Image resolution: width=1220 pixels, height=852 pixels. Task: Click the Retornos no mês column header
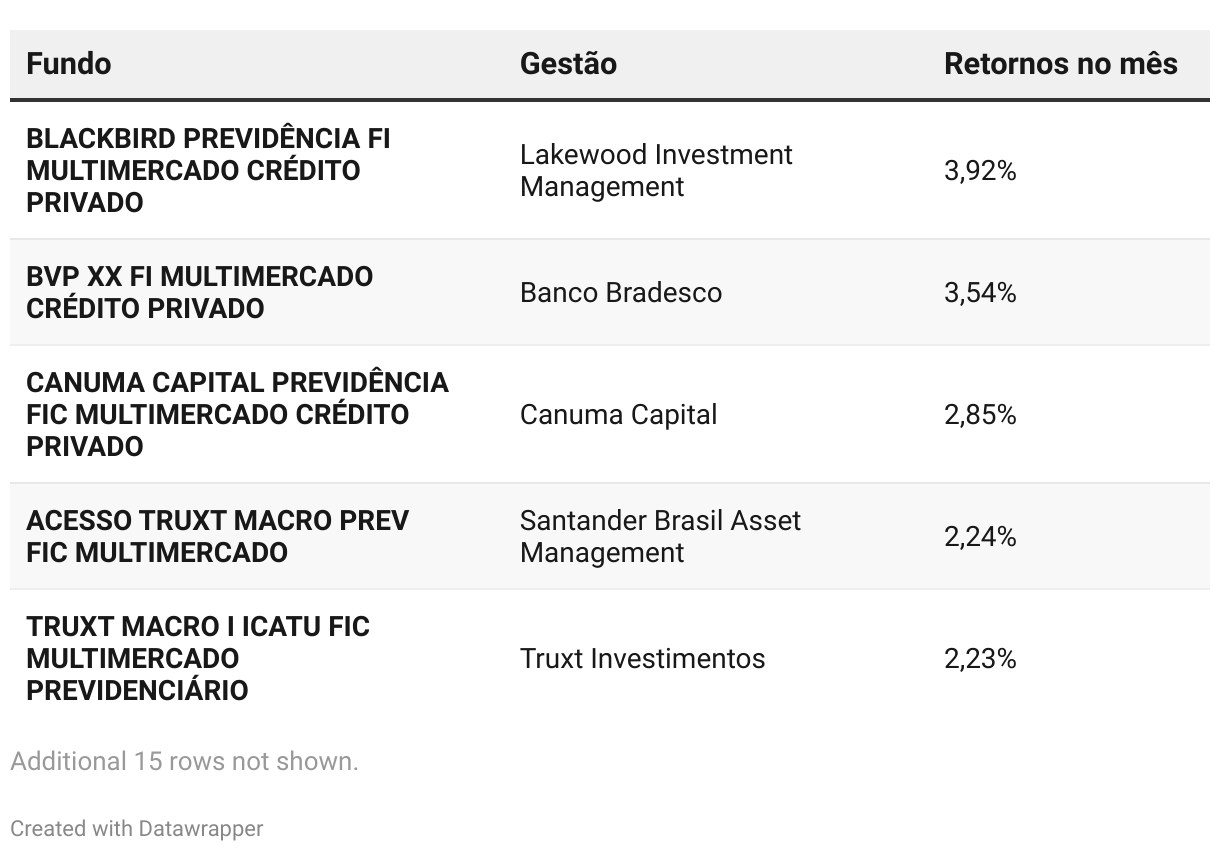[x=1061, y=64]
